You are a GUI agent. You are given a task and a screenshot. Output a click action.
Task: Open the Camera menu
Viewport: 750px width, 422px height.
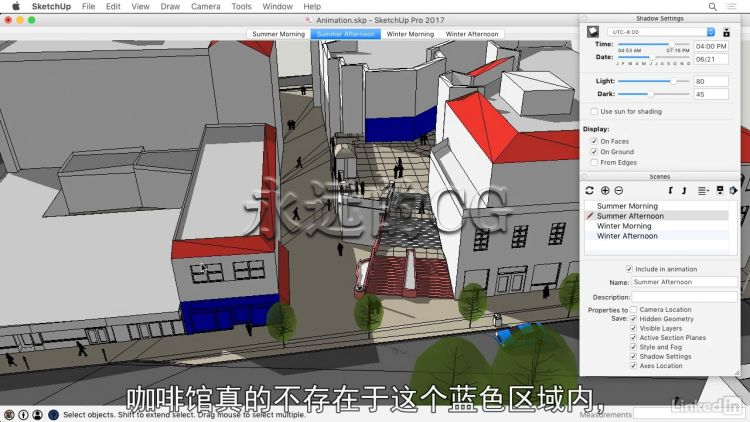(x=206, y=6)
